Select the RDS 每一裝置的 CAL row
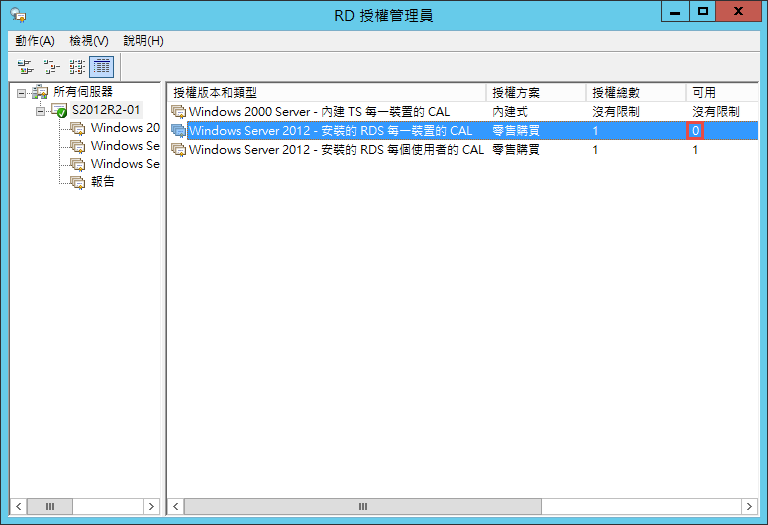768x525 pixels. [x=463, y=131]
